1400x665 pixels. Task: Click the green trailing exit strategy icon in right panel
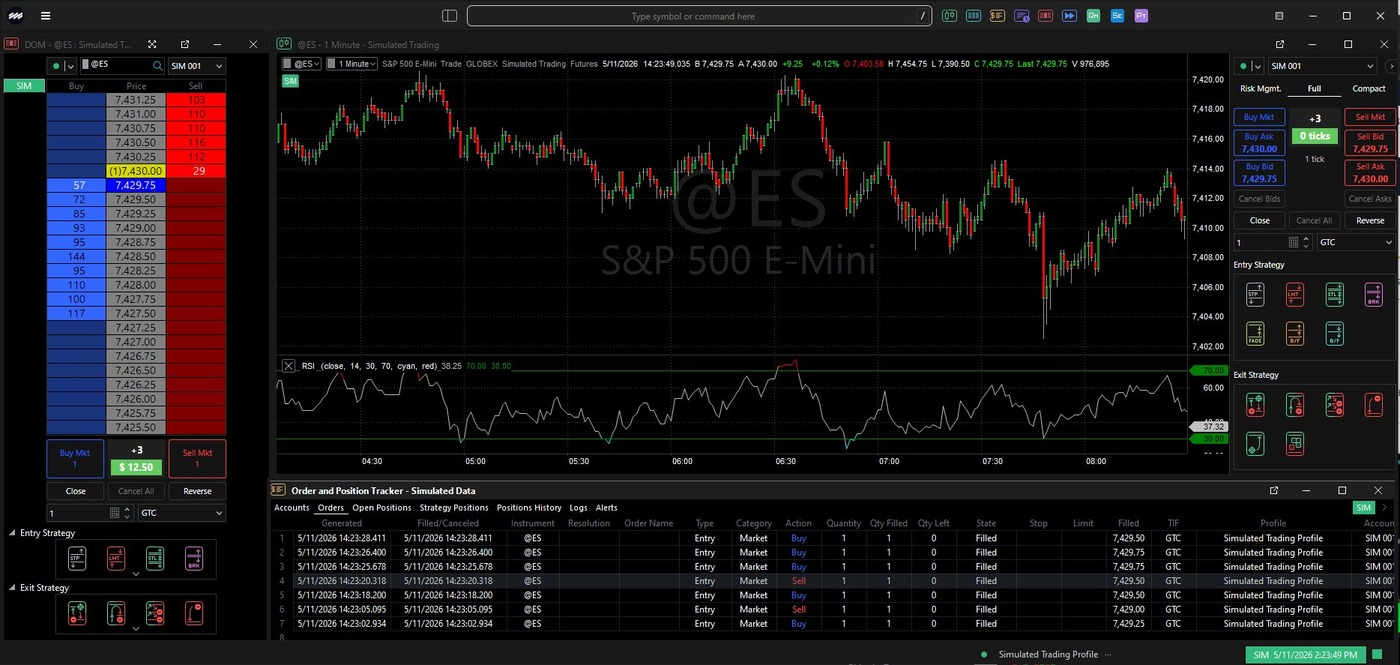[1254, 443]
